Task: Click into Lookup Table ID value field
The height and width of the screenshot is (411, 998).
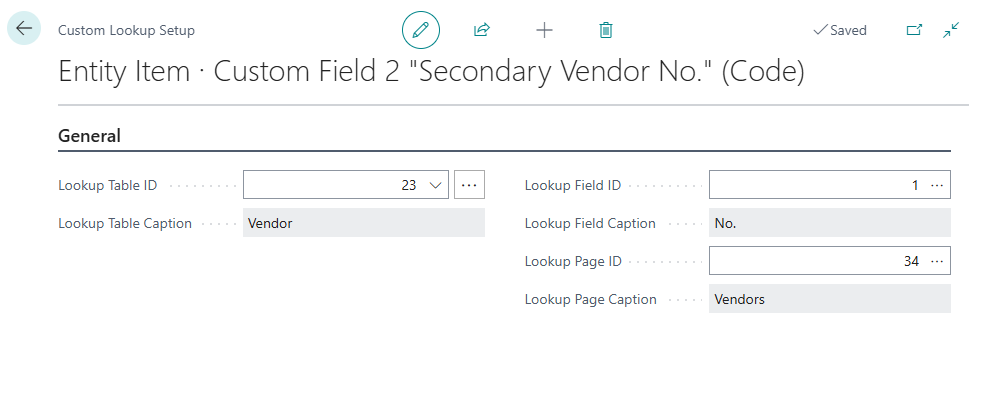Action: (330, 185)
